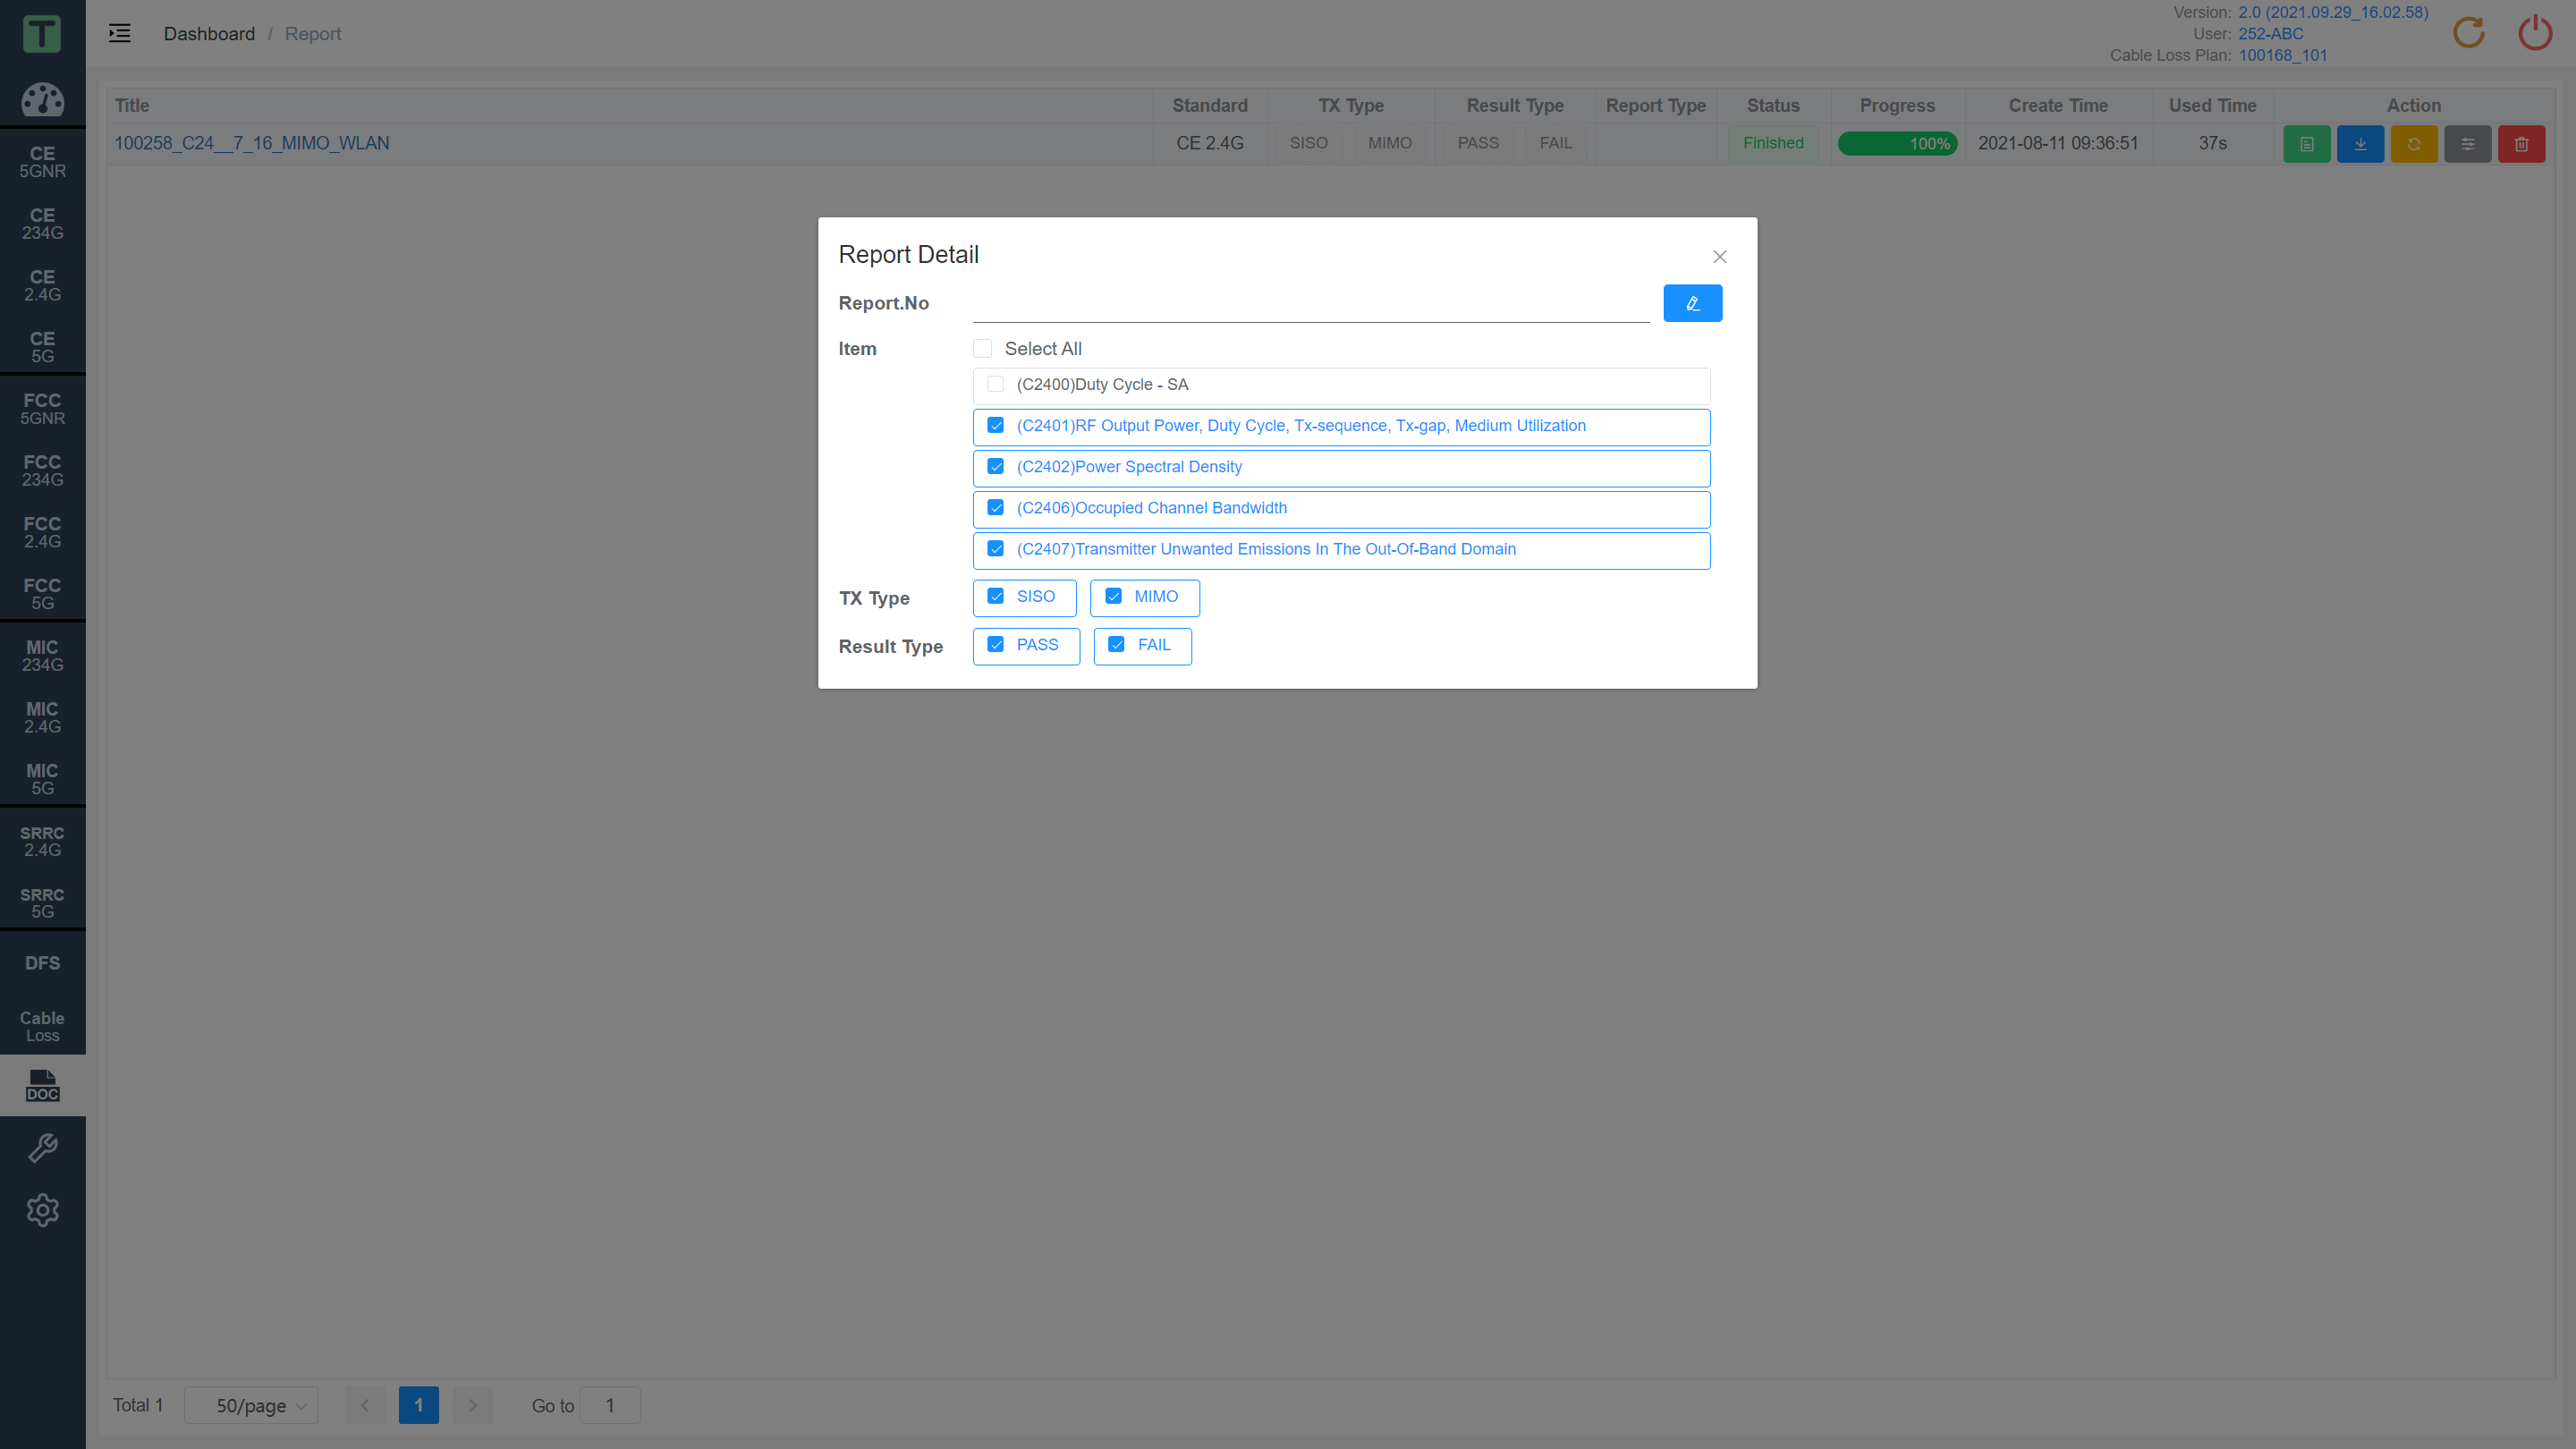Check the (C2400)Duty Cycle - SA item

995,384
